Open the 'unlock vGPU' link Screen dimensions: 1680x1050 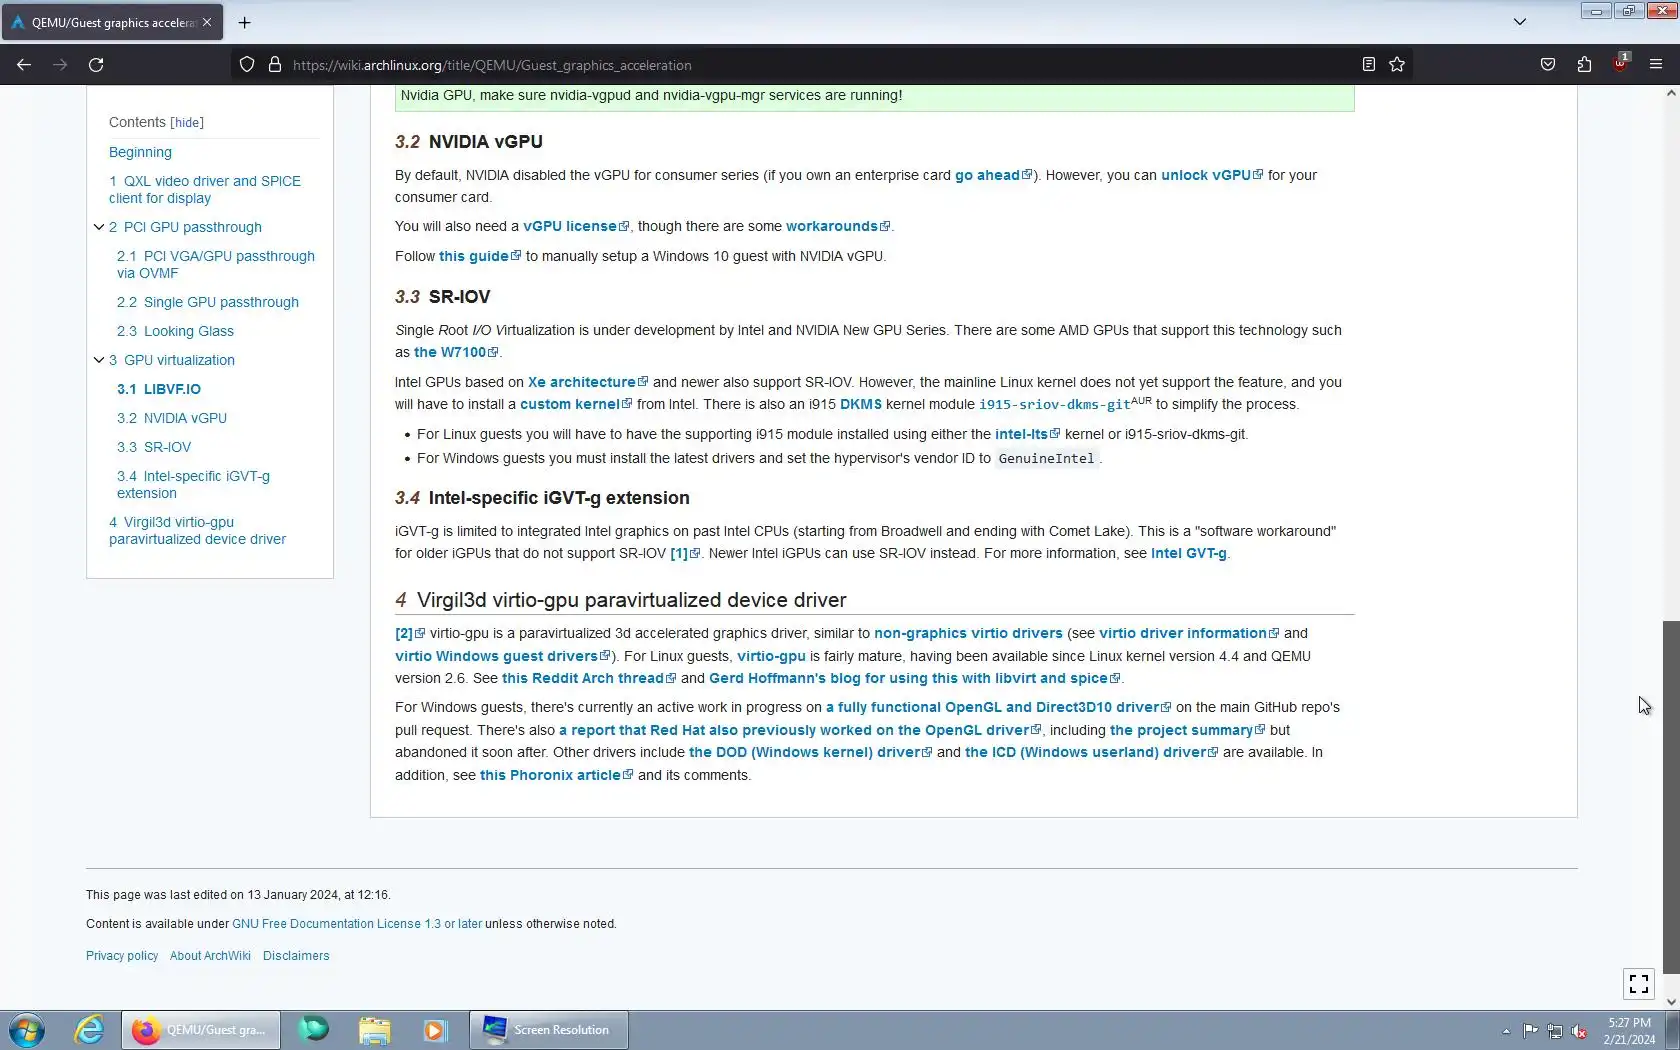click(1212, 175)
